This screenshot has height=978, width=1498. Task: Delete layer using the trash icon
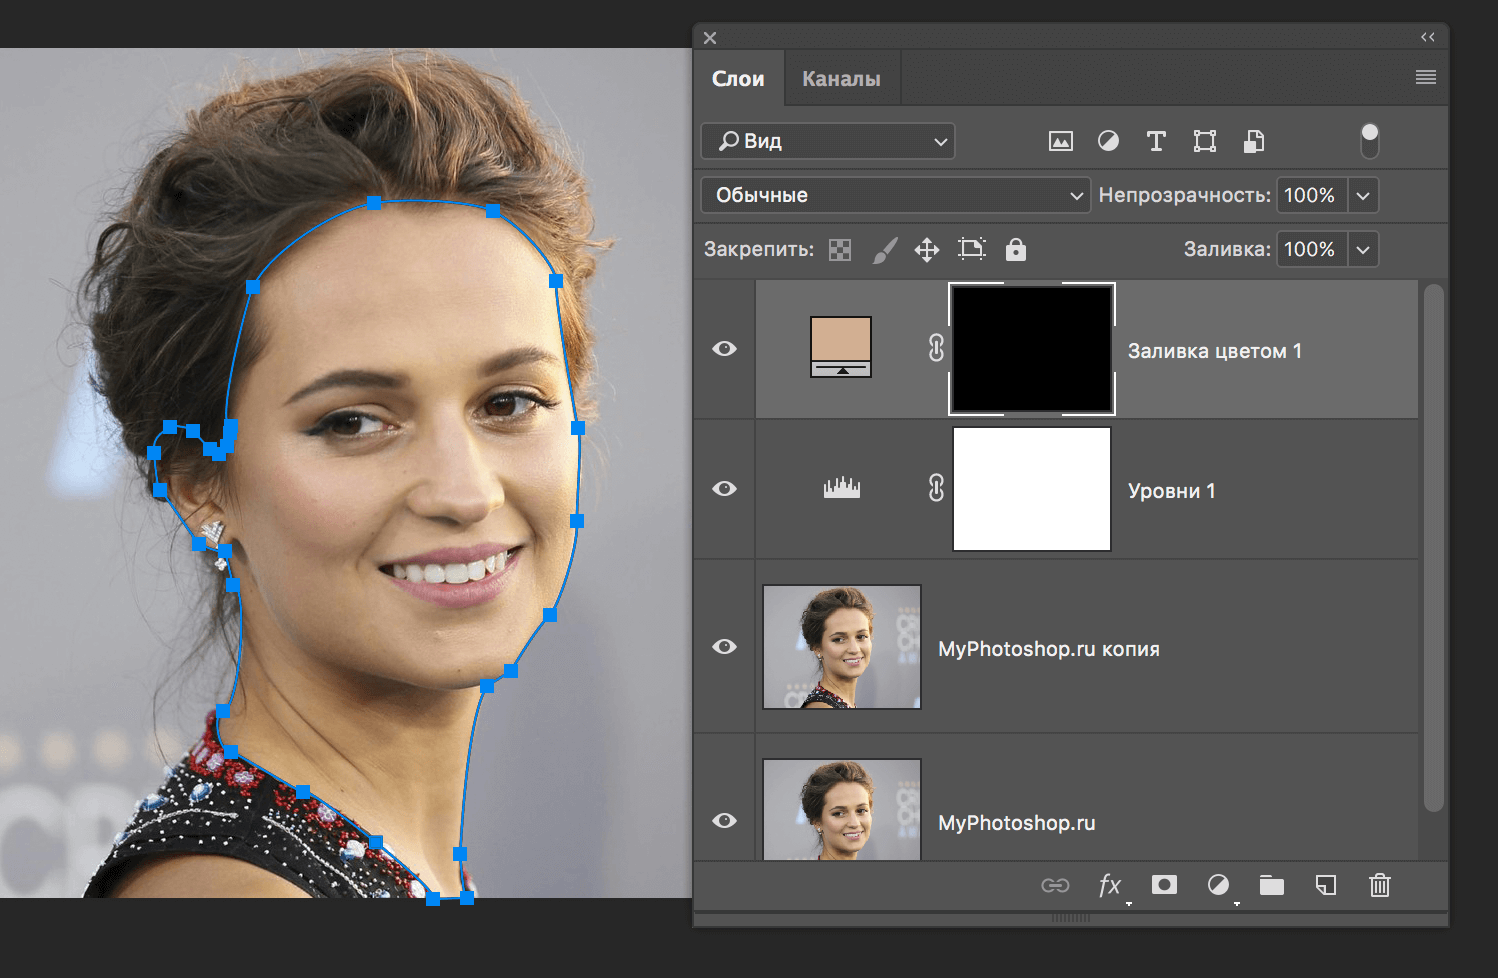(1379, 885)
